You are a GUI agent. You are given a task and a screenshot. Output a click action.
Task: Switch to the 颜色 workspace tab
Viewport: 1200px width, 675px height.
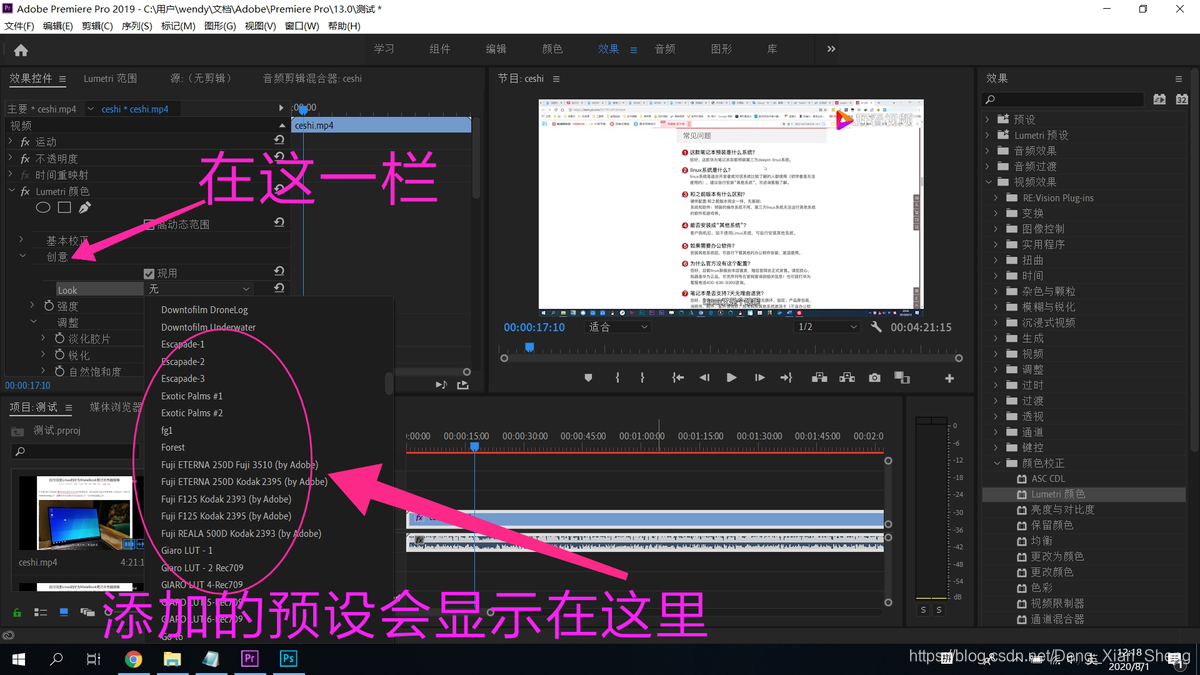[552, 49]
